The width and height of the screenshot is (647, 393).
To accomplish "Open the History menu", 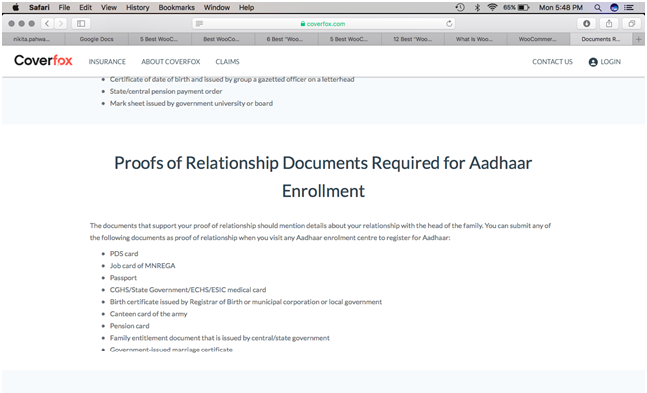I will tap(137, 7).
